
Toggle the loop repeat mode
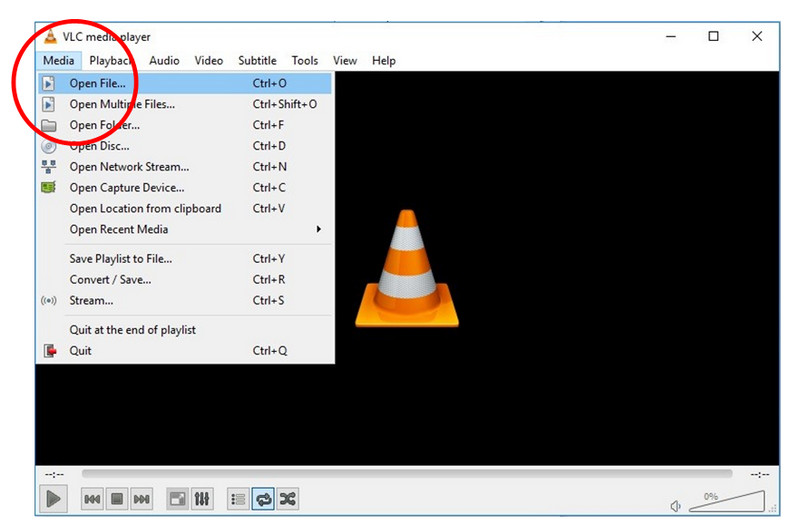[x=263, y=498]
